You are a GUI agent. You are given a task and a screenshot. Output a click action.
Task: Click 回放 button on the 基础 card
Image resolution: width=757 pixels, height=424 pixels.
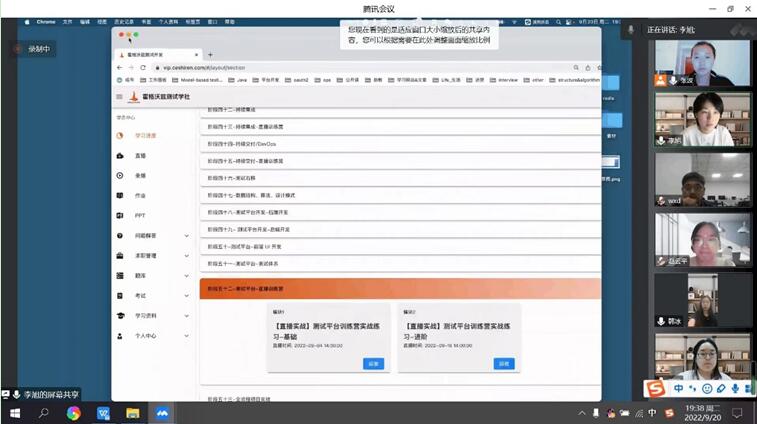[x=373, y=364]
